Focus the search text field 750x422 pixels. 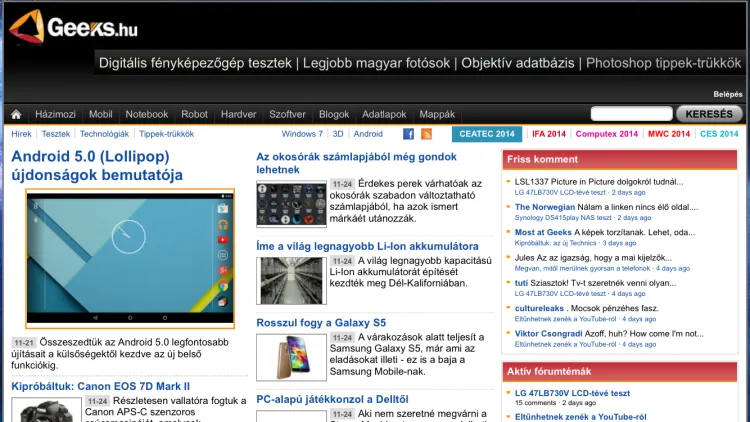click(x=631, y=114)
